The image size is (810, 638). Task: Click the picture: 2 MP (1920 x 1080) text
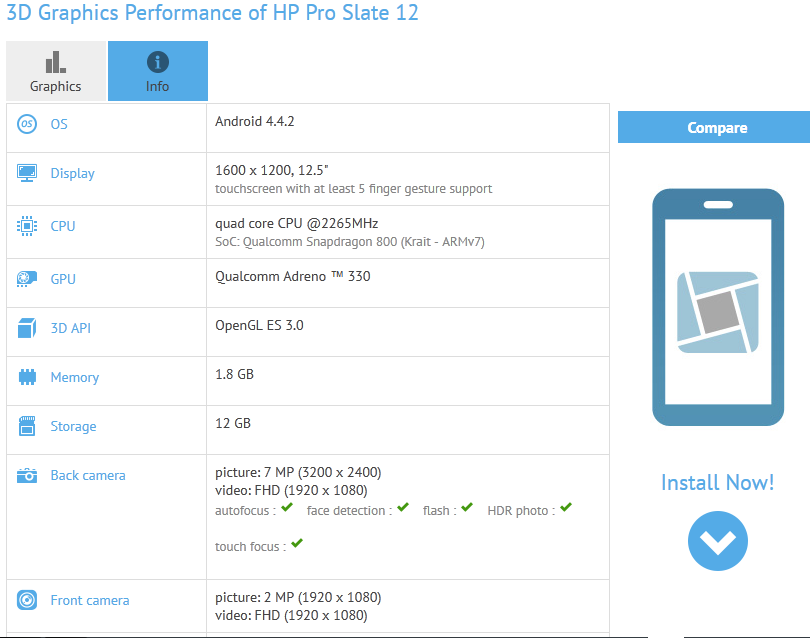298,598
